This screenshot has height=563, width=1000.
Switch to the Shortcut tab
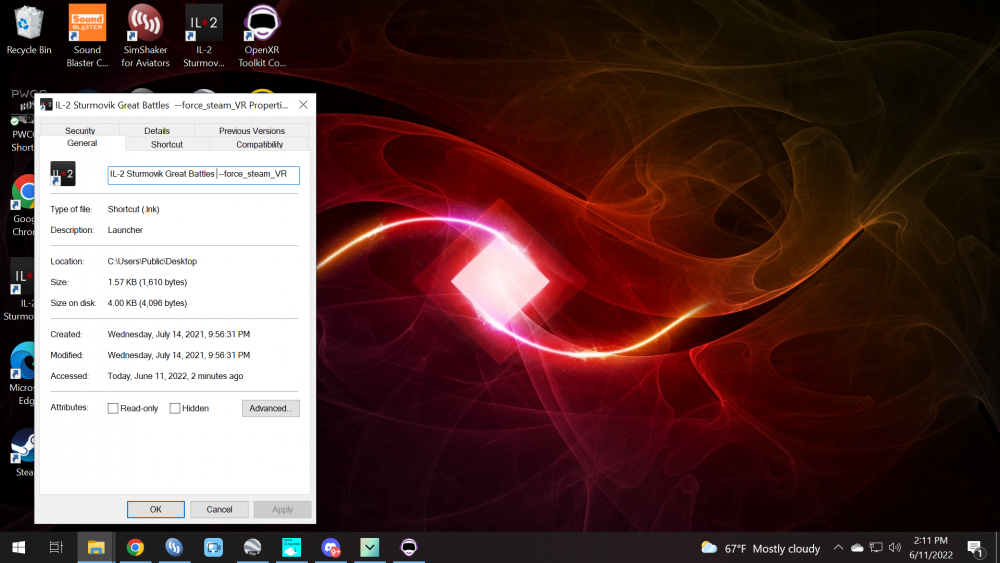pyautogui.click(x=167, y=144)
